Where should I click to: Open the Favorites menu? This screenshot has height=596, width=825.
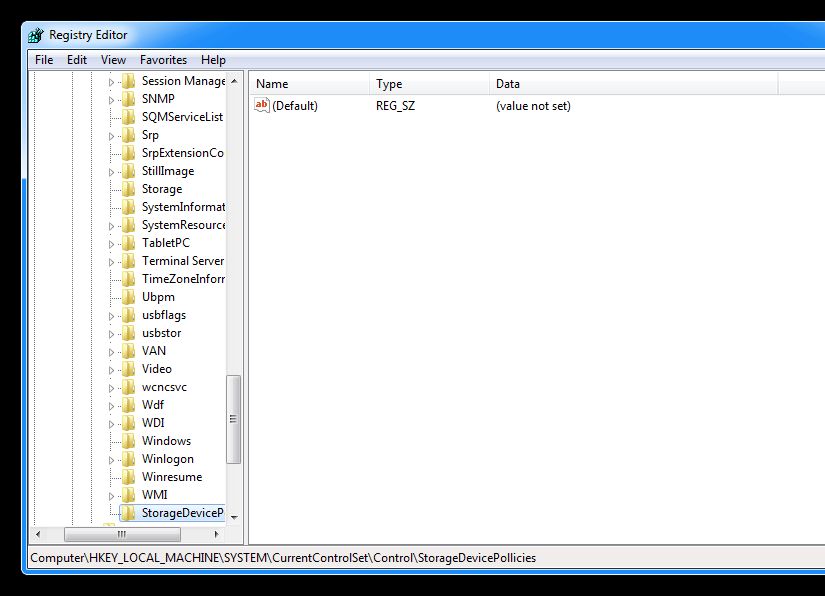163,60
